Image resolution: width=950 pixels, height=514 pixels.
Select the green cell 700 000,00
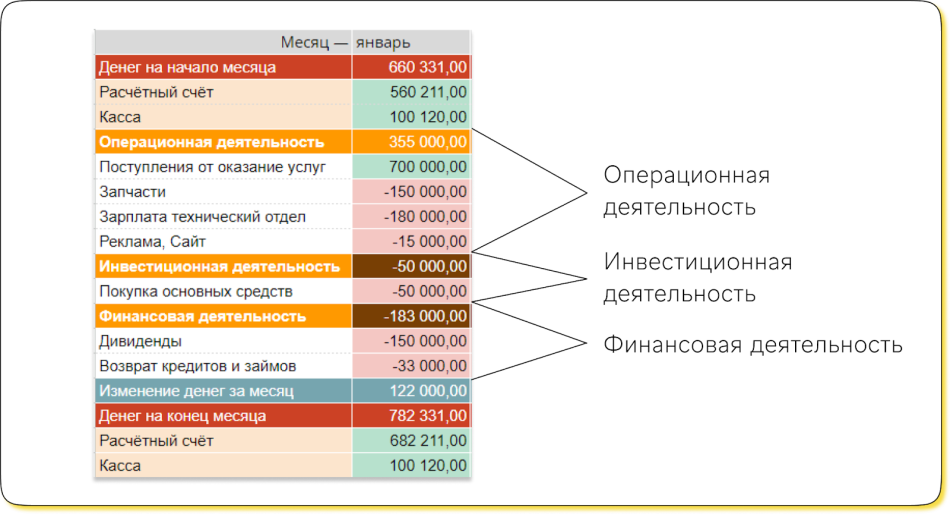pyautogui.click(x=411, y=167)
